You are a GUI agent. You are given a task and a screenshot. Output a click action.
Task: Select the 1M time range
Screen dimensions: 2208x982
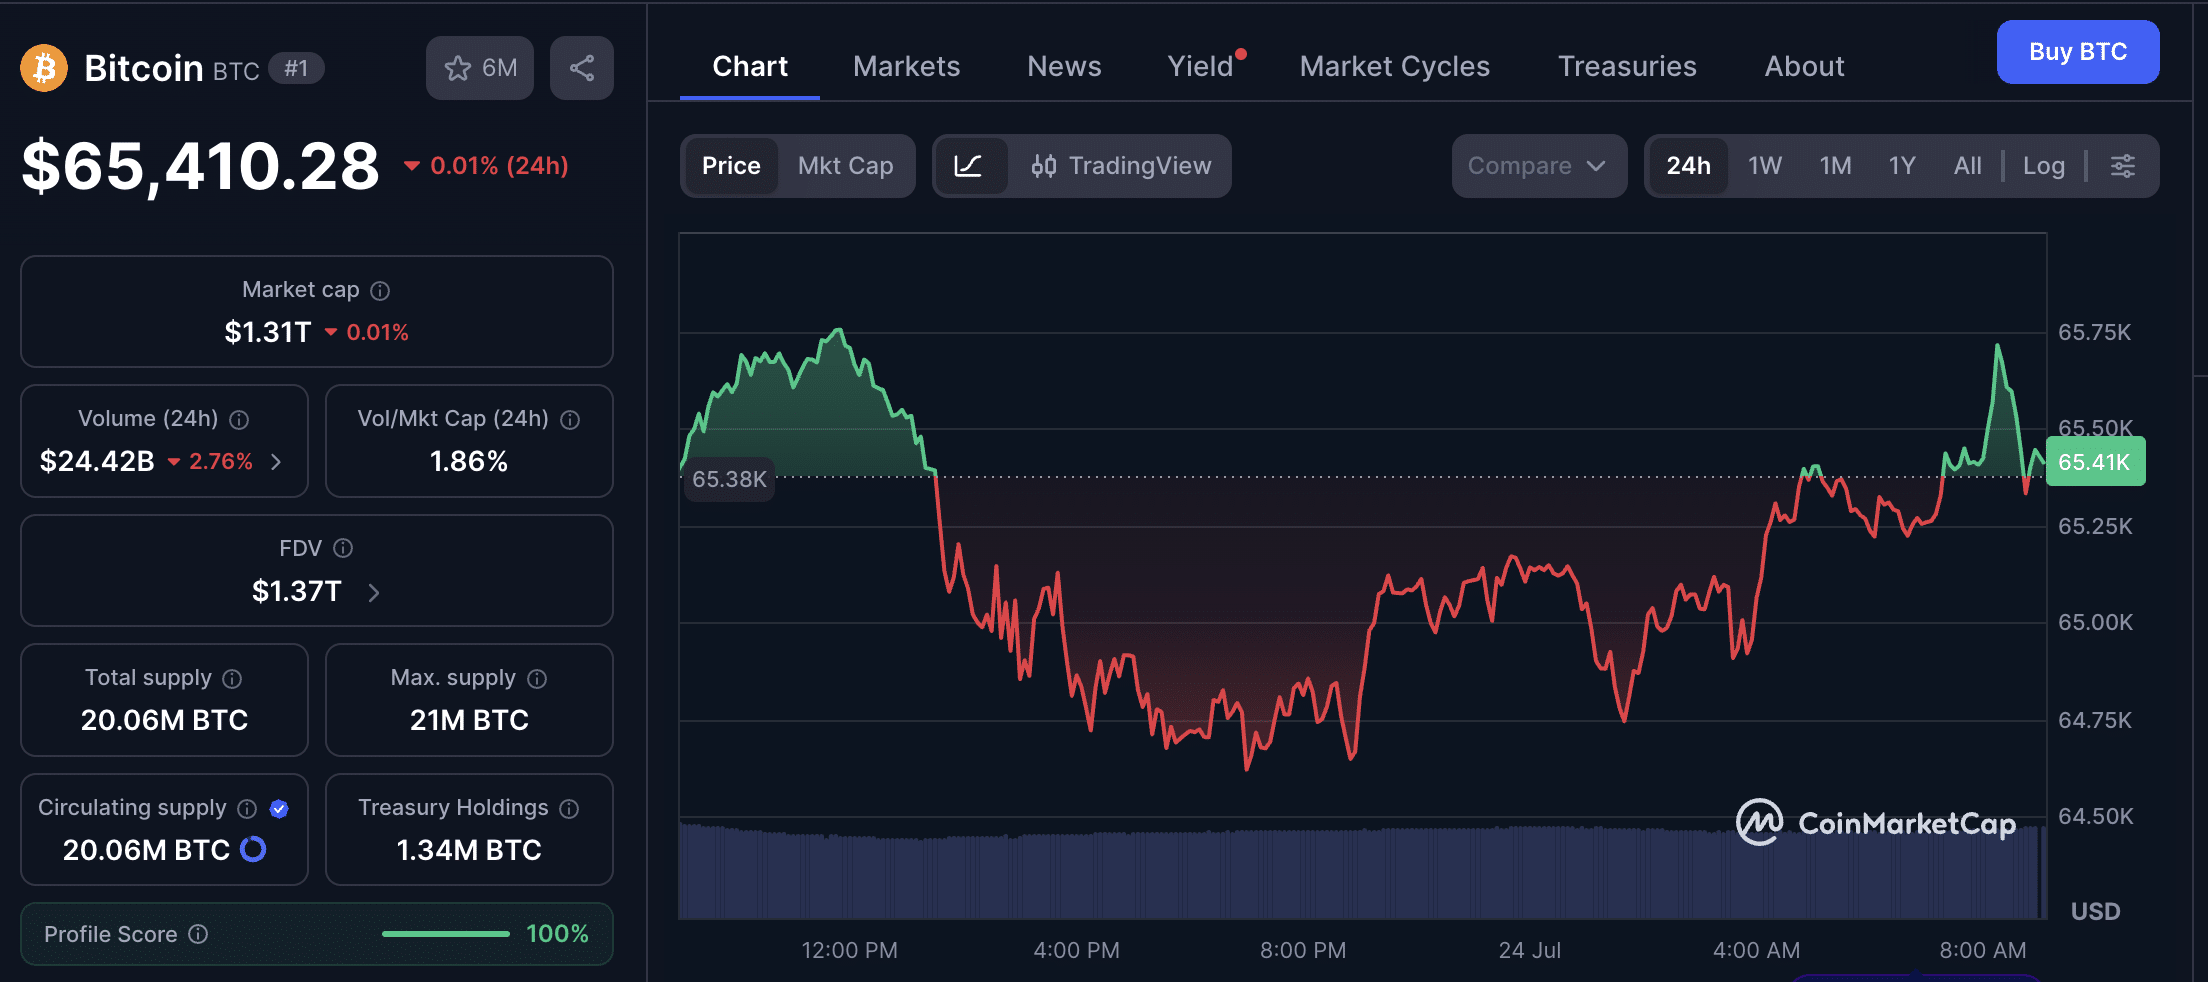point(1835,166)
